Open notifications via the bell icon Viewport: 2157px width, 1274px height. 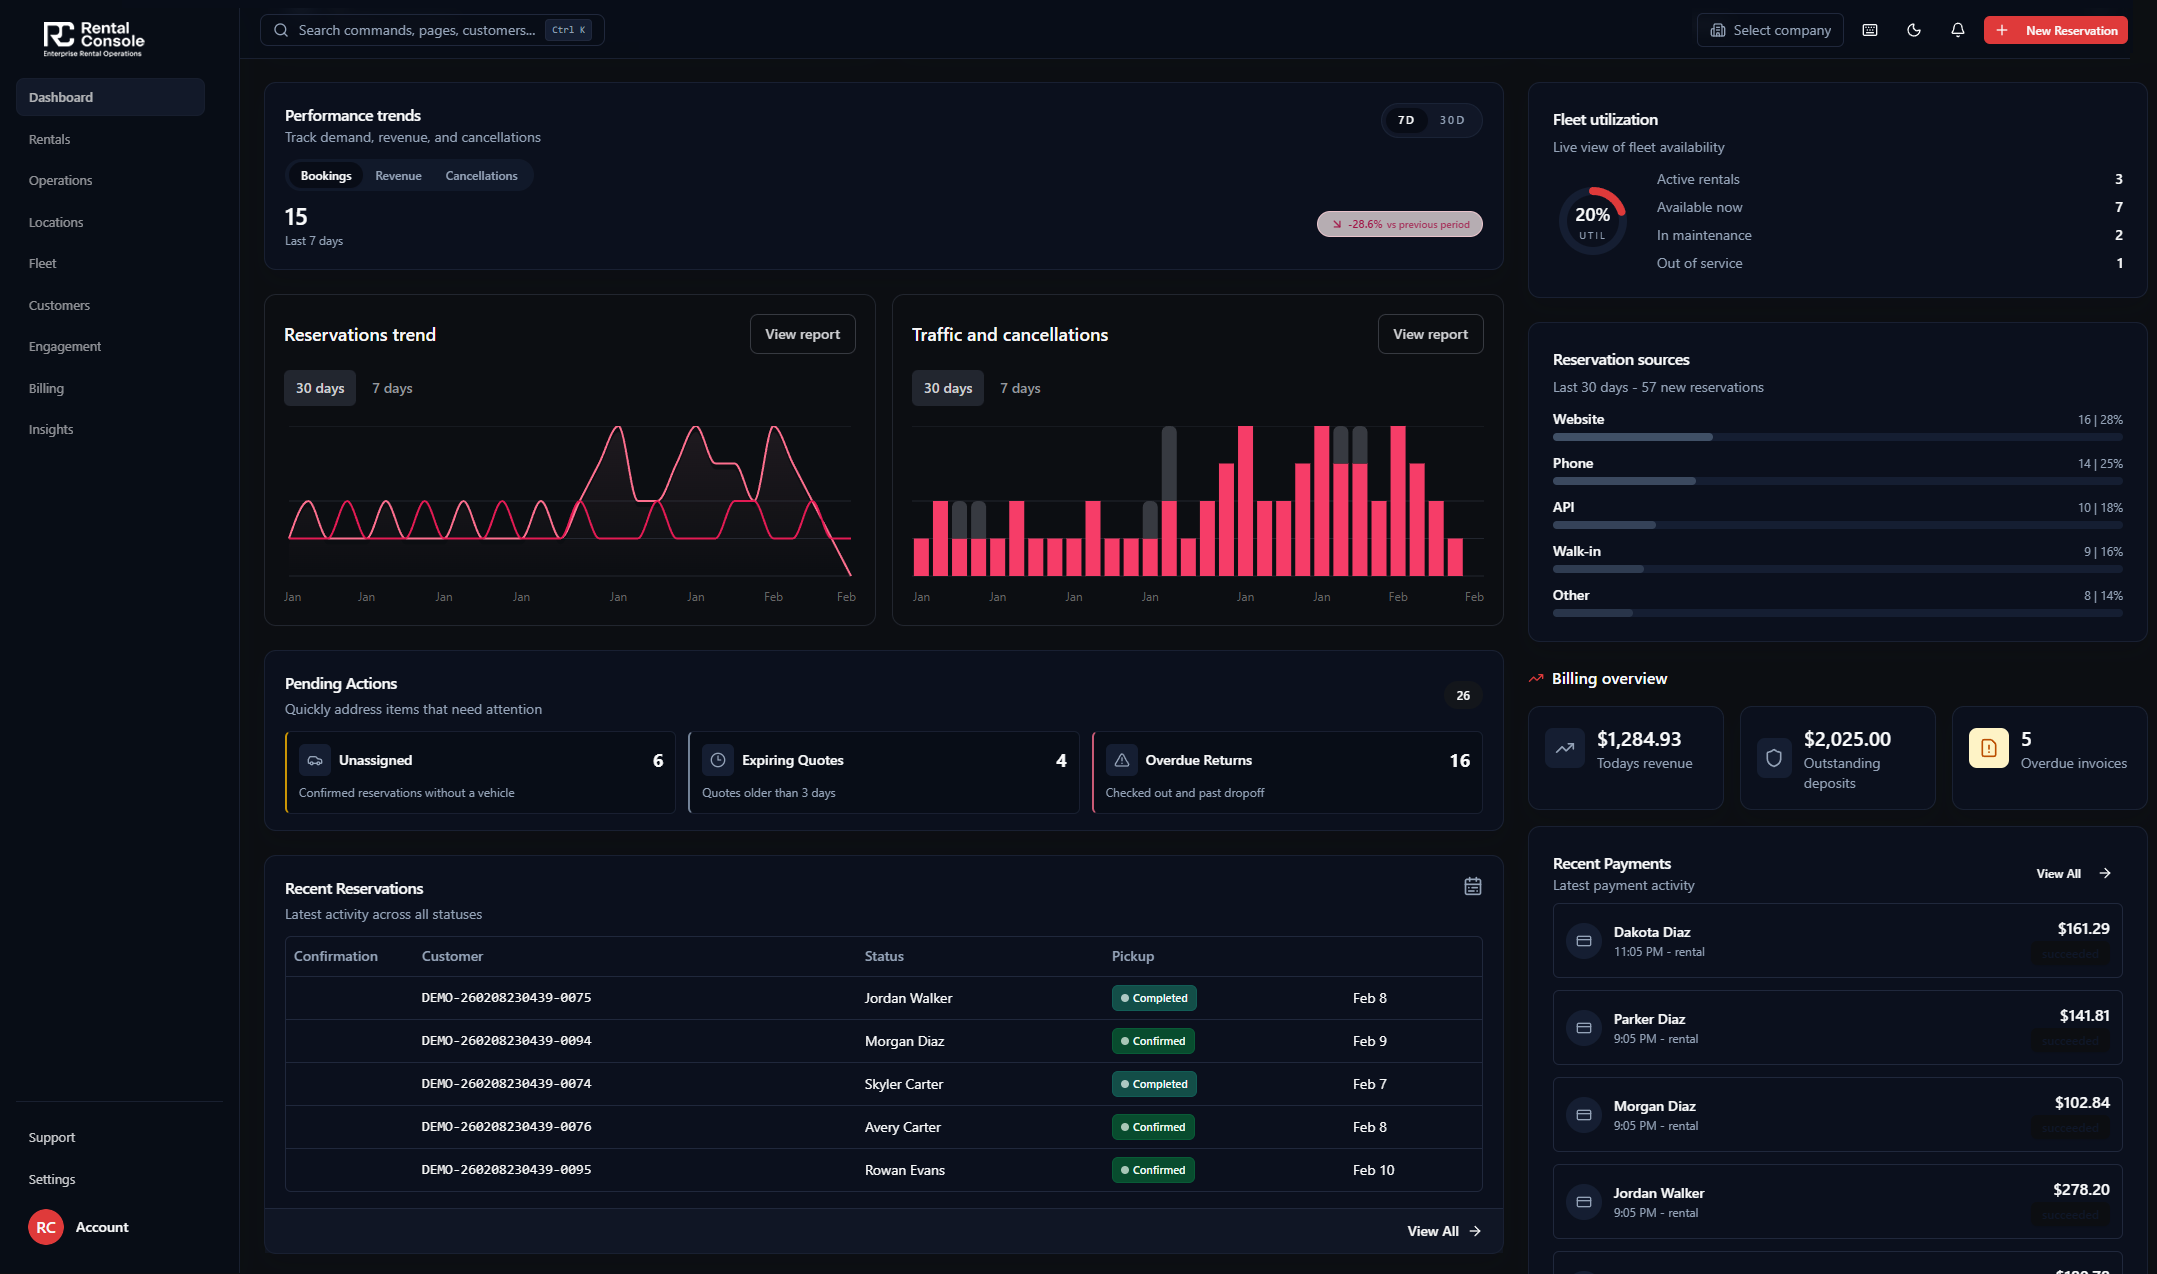point(1957,30)
